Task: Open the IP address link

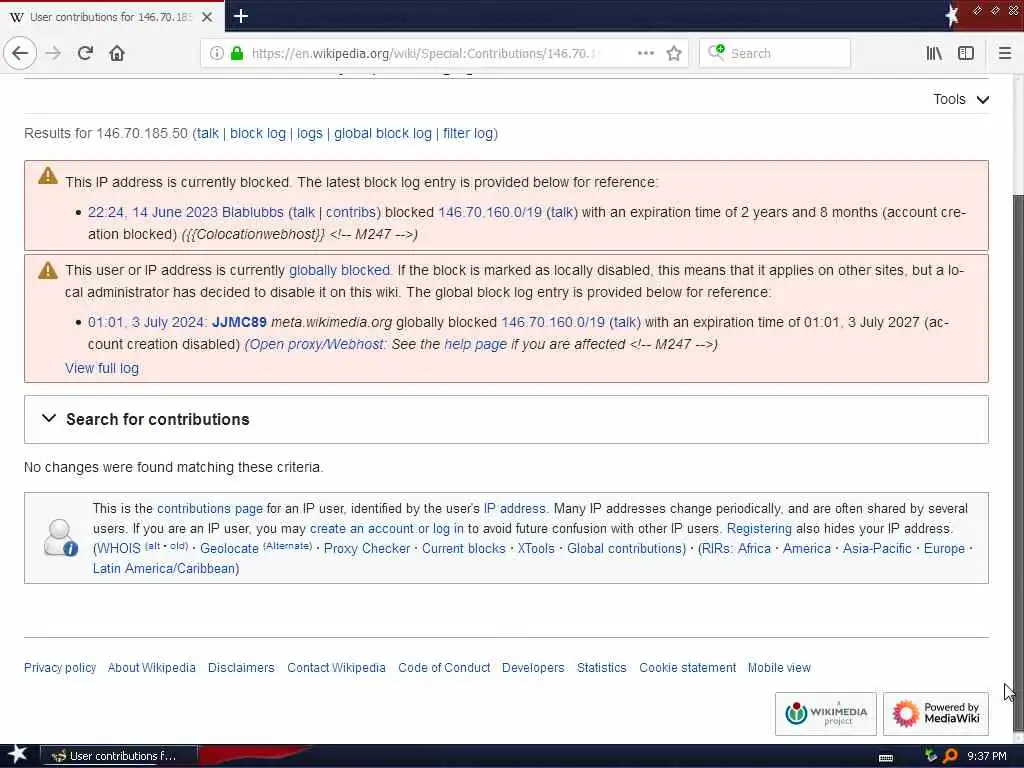Action: pyautogui.click(x=514, y=509)
